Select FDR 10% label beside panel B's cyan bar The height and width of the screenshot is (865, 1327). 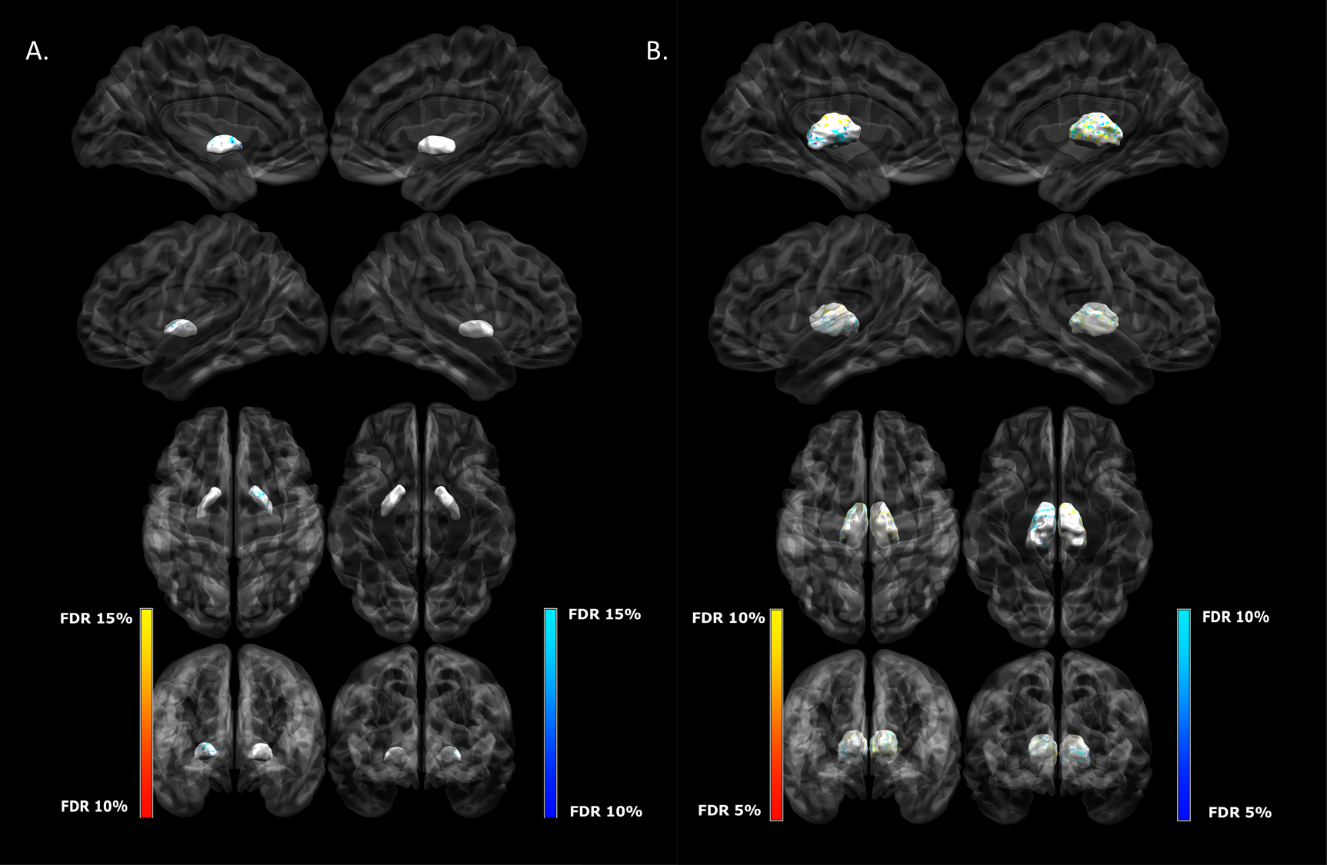click(x=1235, y=617)
